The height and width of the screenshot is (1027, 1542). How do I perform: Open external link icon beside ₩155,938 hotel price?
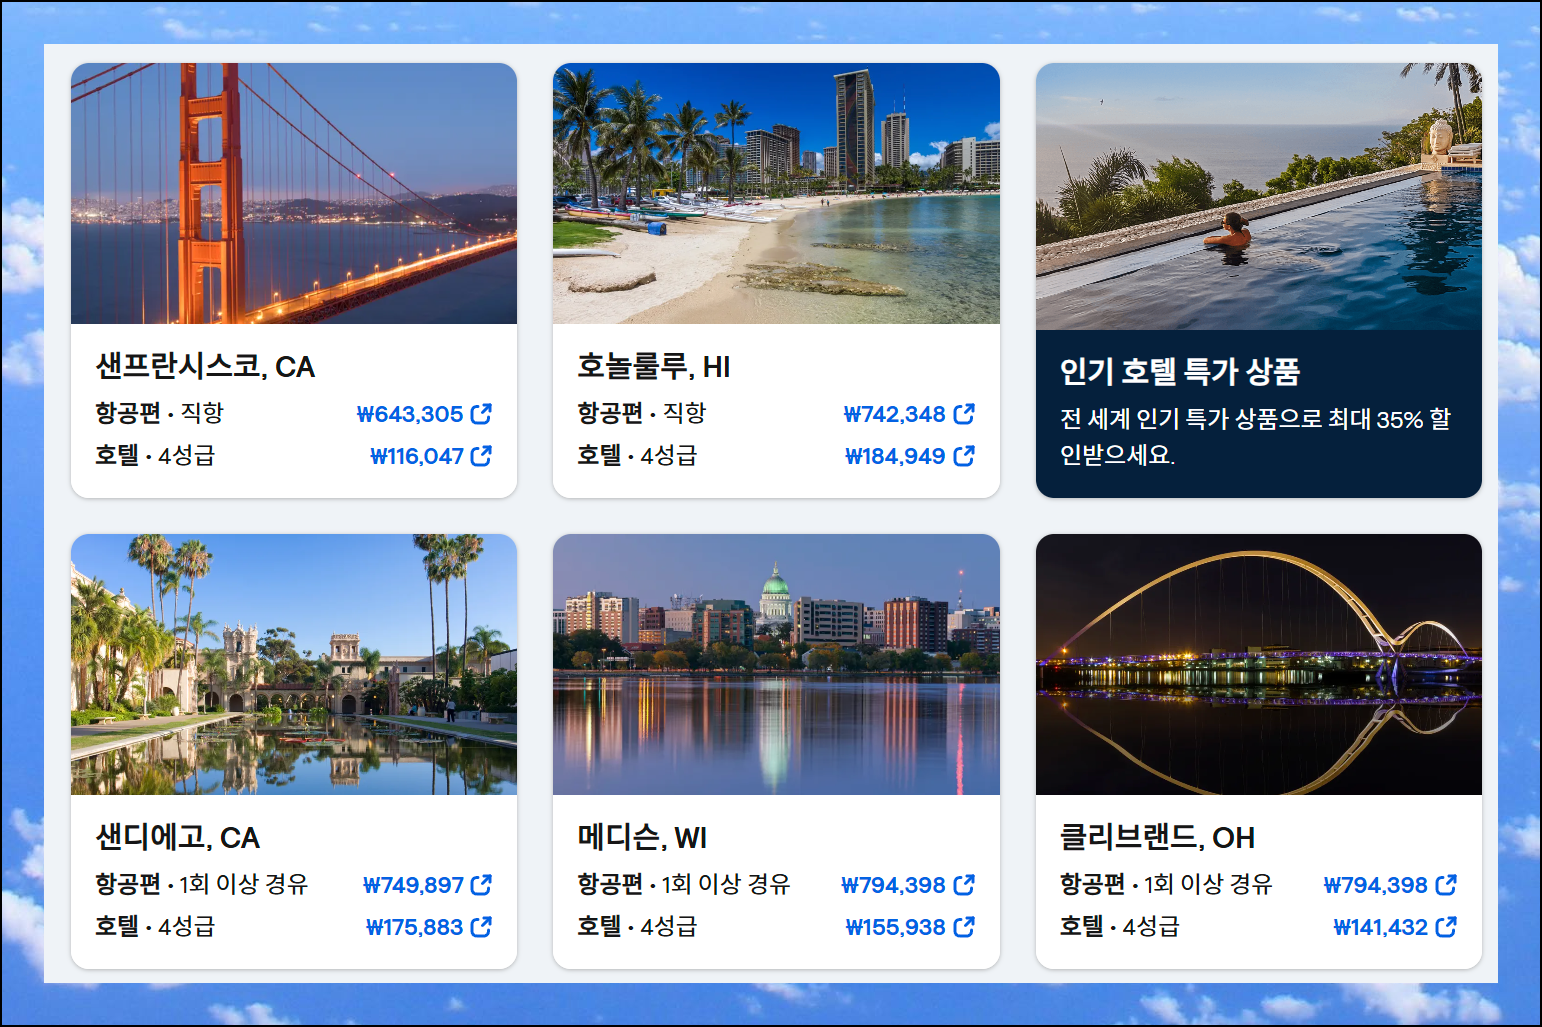click(964, 927)
